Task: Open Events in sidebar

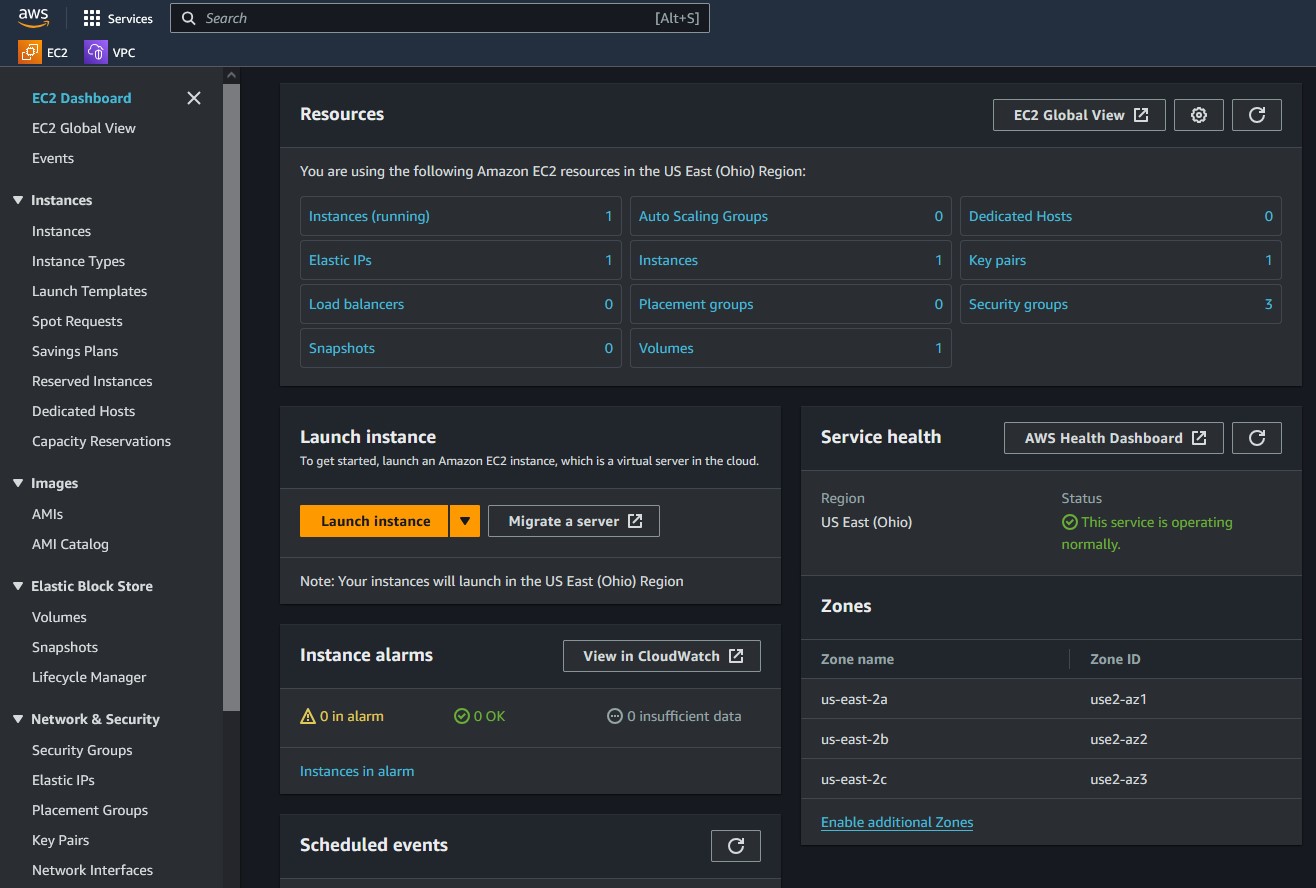Action: pos(53,158)
